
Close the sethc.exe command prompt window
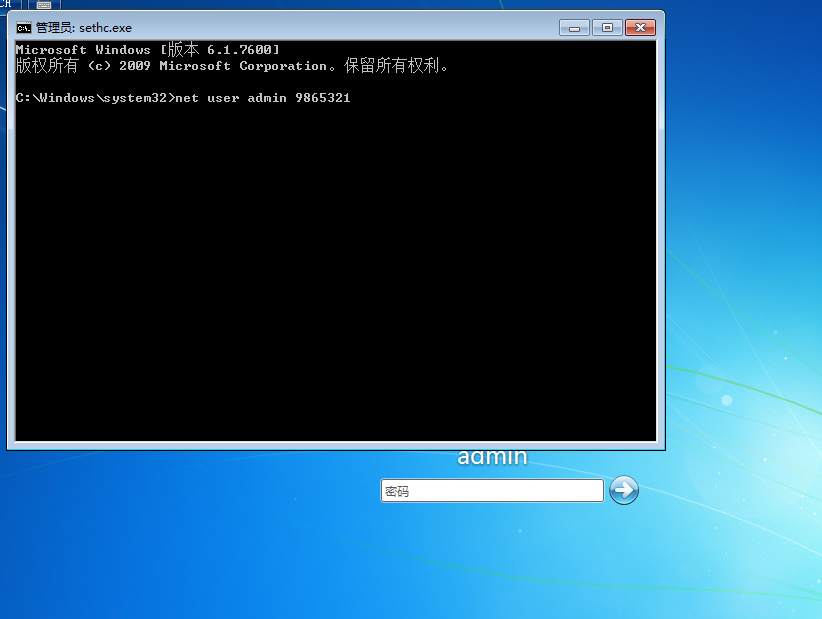(x=639, y=27)
